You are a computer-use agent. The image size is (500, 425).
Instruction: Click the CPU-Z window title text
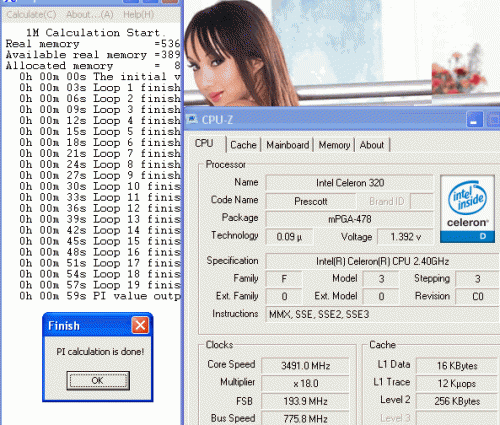click(x=217, y=120)
